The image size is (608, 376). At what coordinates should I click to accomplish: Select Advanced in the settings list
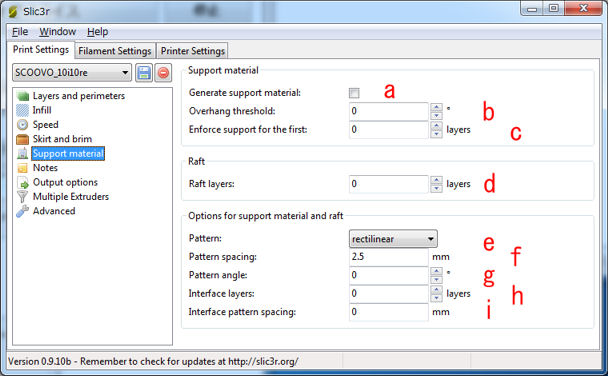tap(54, 211)
